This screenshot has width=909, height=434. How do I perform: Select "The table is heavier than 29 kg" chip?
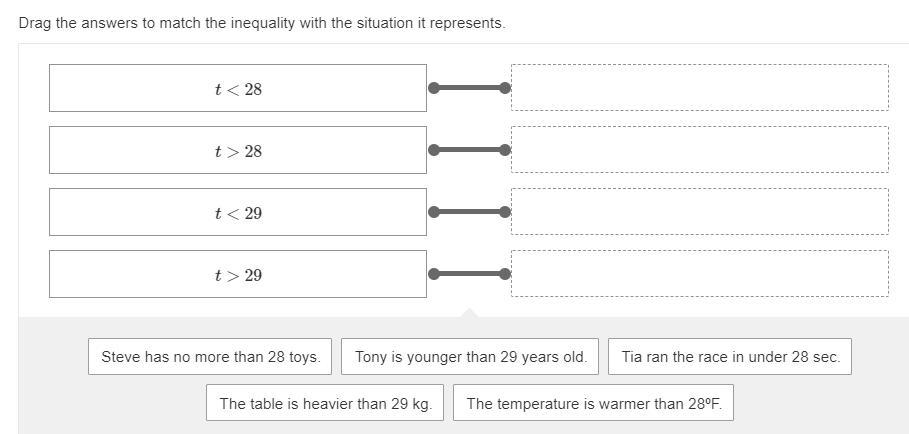tap(325, 404)
